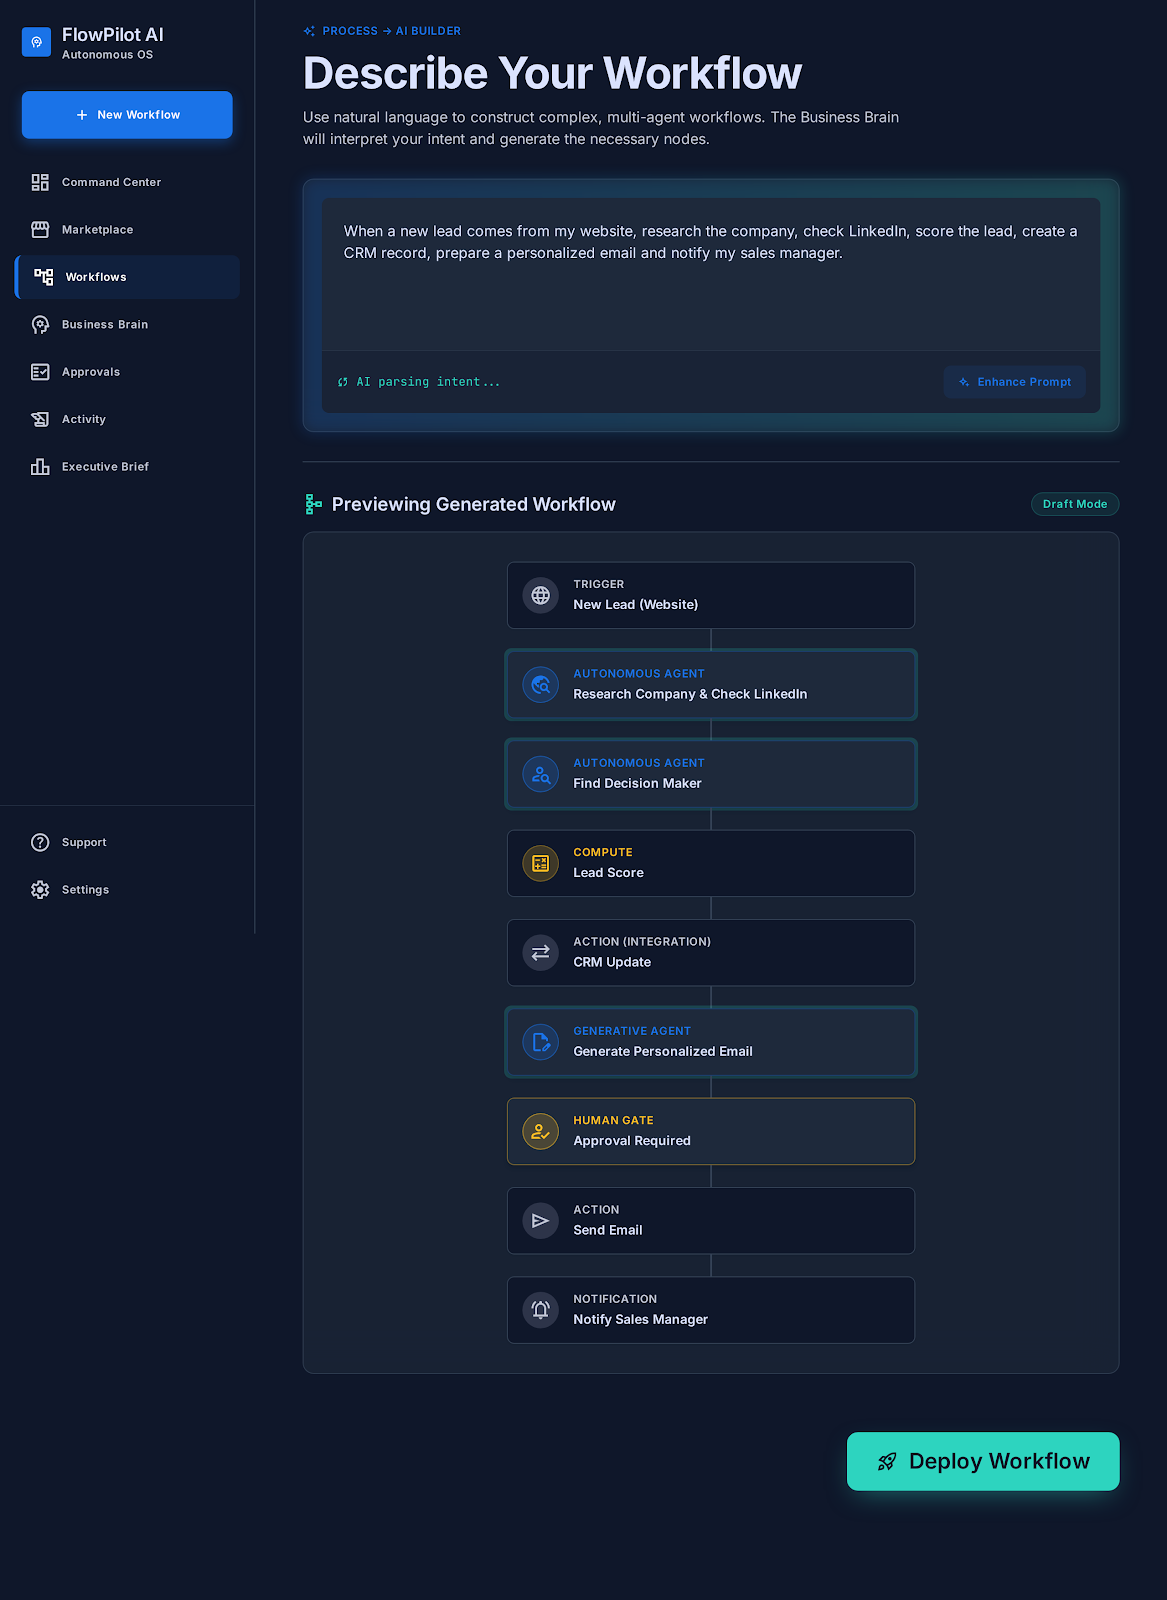Click the Activity icon in sidebar
1167x1600 pixels.
pyautogui.click(x=40, y=419)
